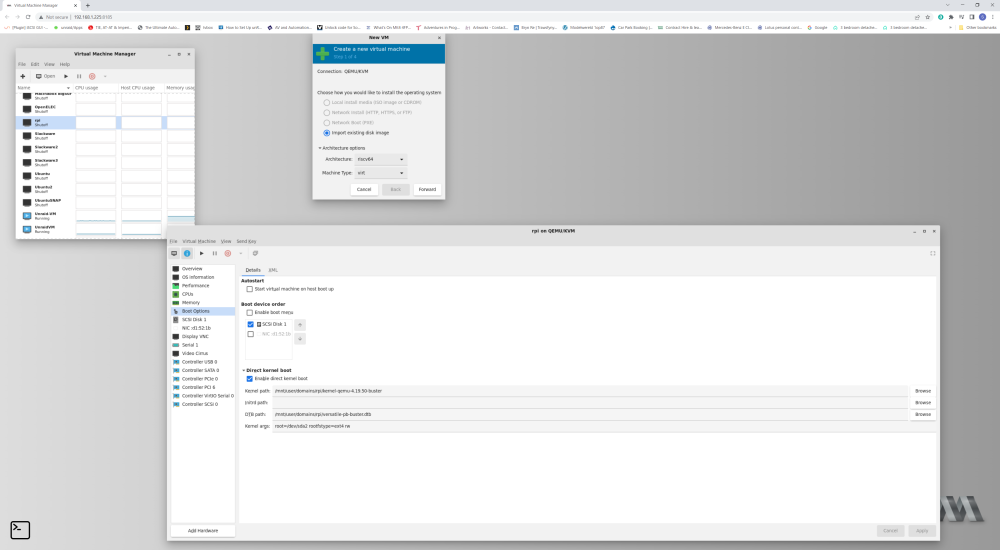Screen dimensions: 1000x550
Task: Select Performance in hardware list
Action: coord(203,285)
